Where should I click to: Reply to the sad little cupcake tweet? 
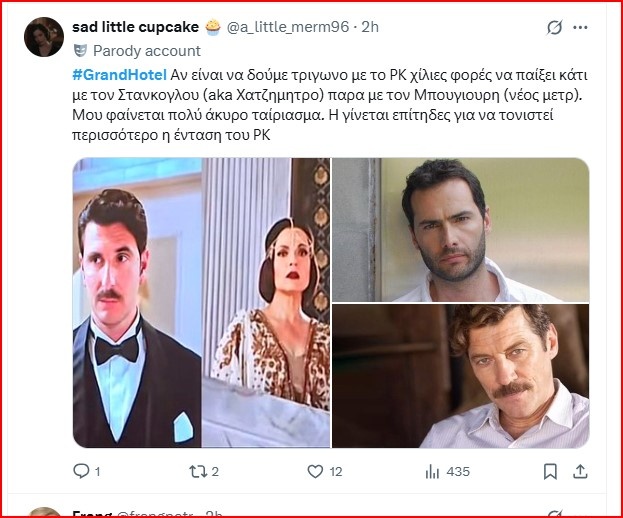tap(82, 471)
